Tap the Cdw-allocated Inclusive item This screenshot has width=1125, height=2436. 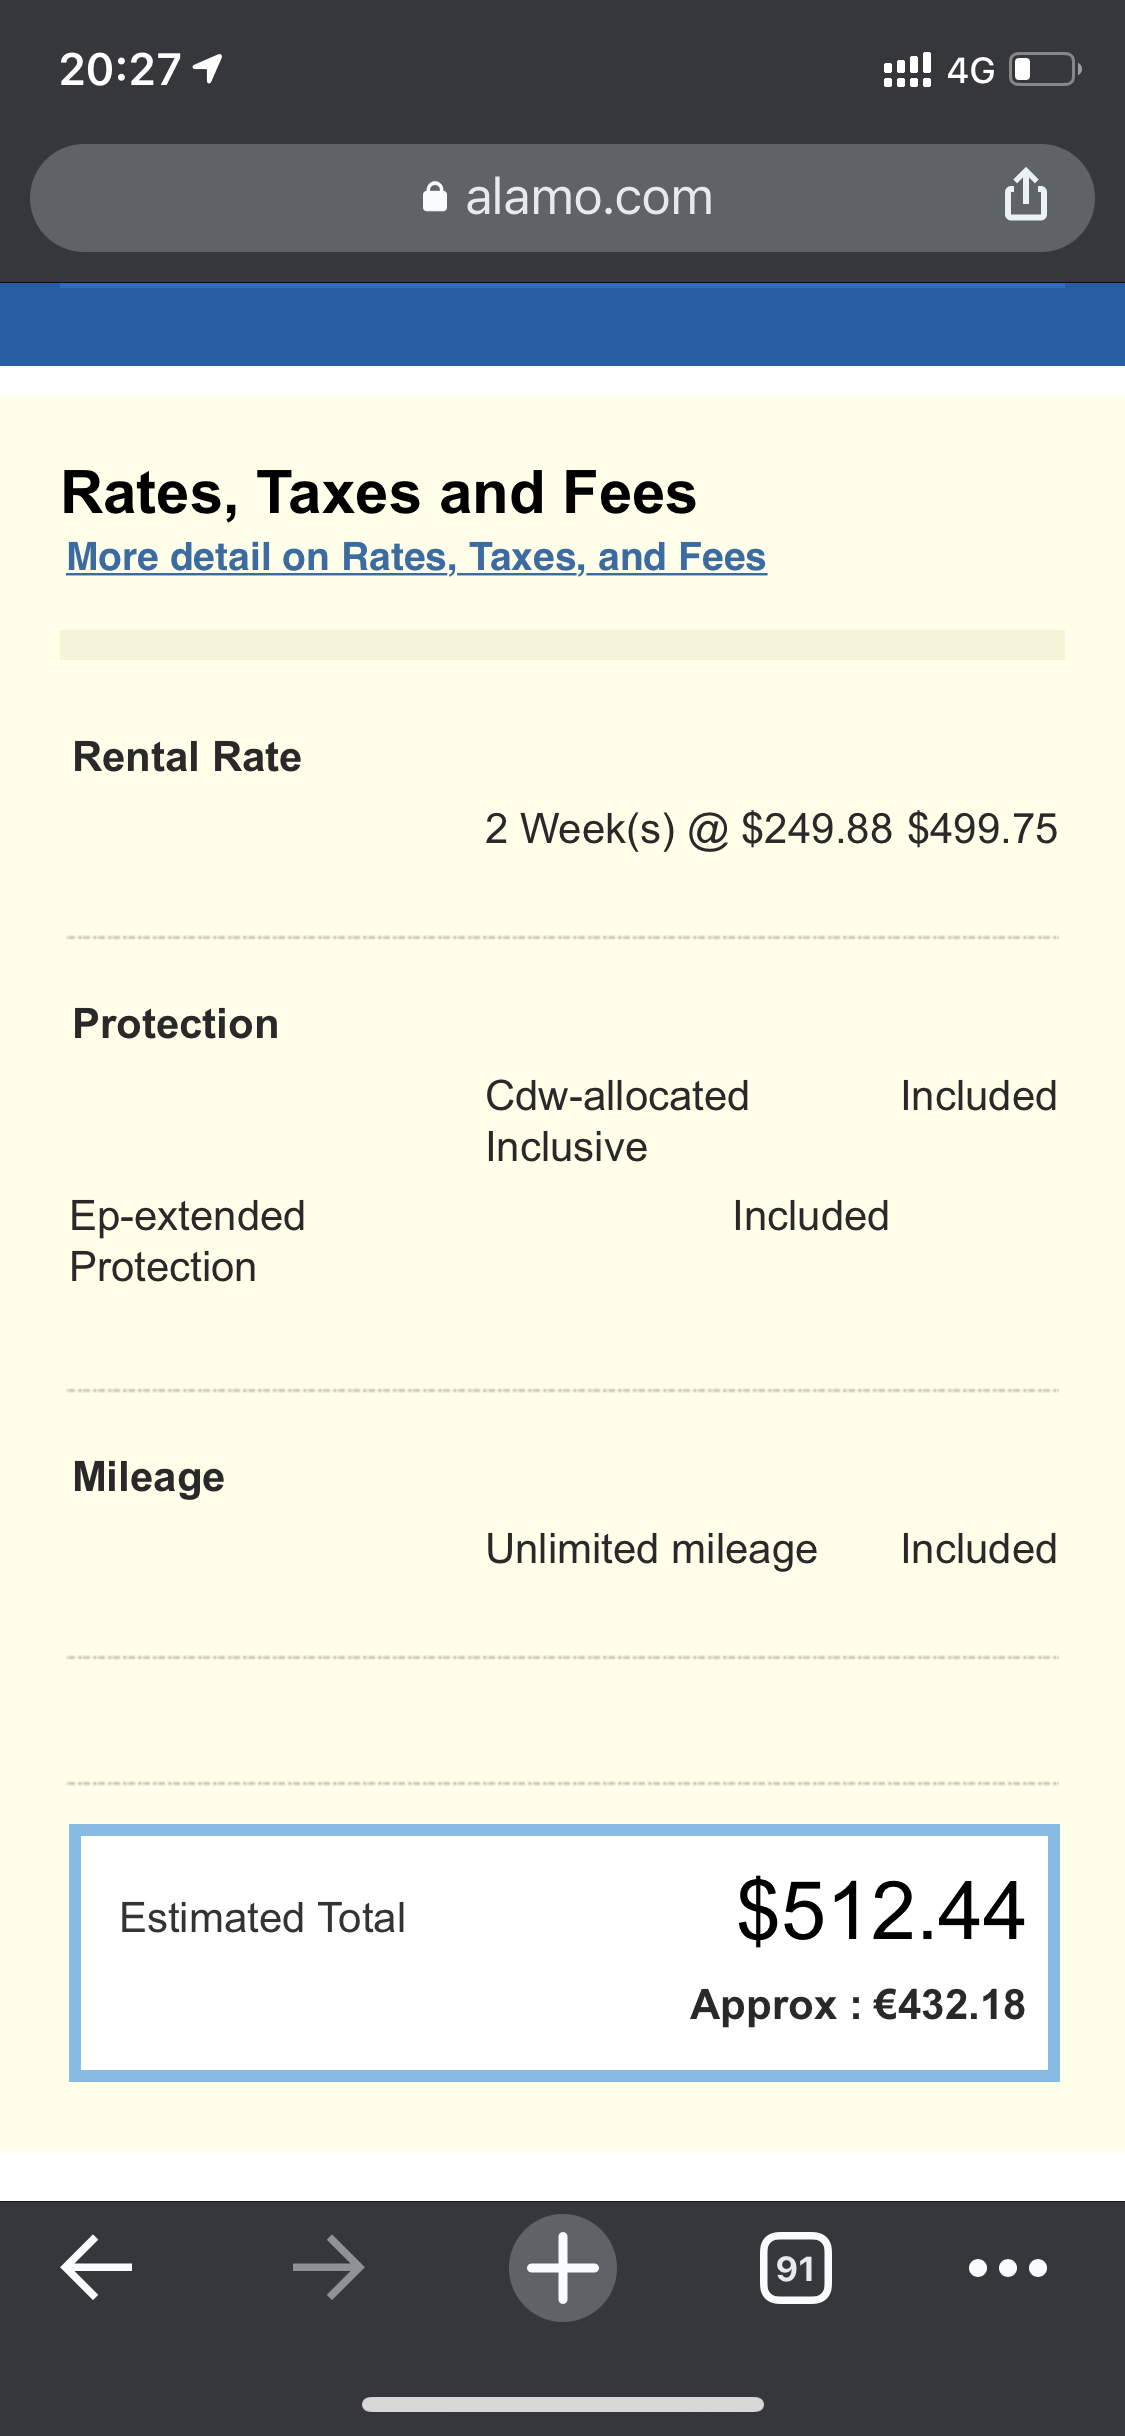617,1121
